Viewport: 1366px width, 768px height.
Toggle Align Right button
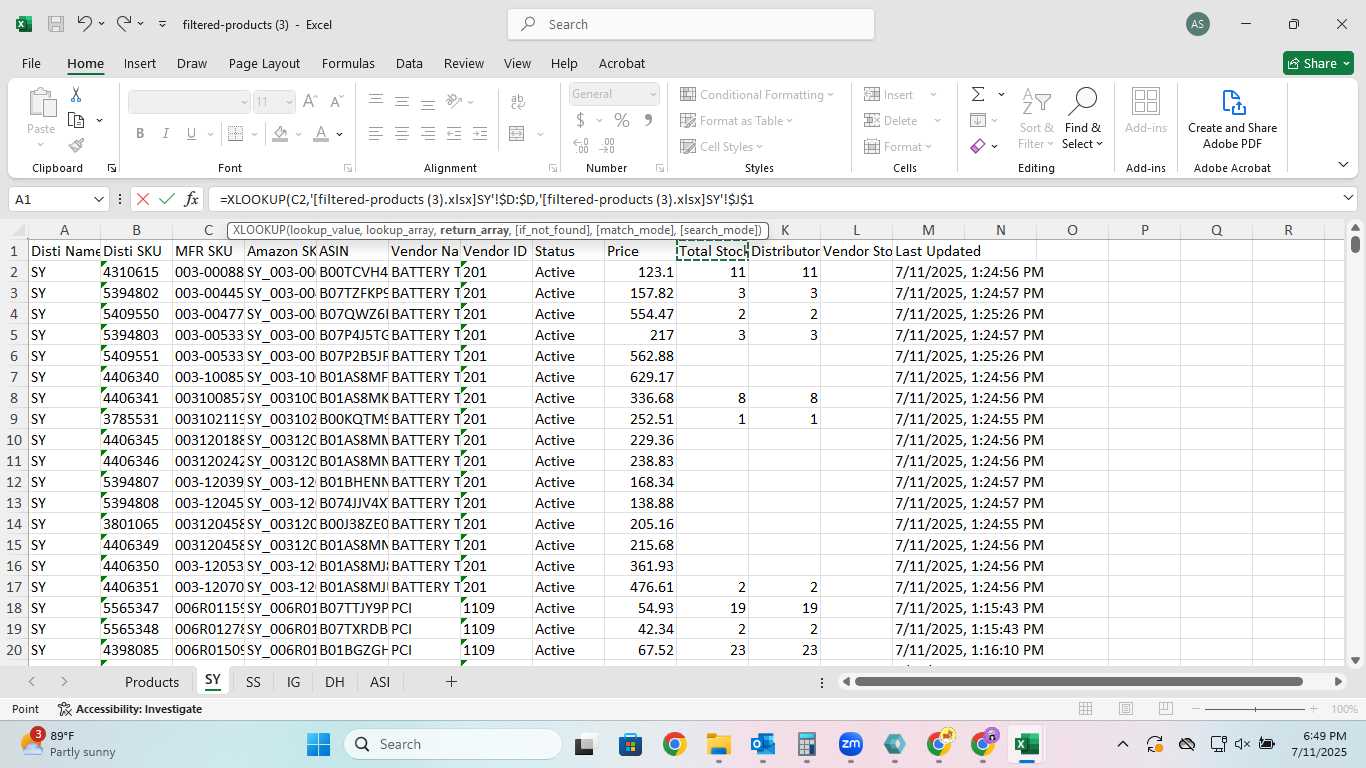[x=428, y=133]
